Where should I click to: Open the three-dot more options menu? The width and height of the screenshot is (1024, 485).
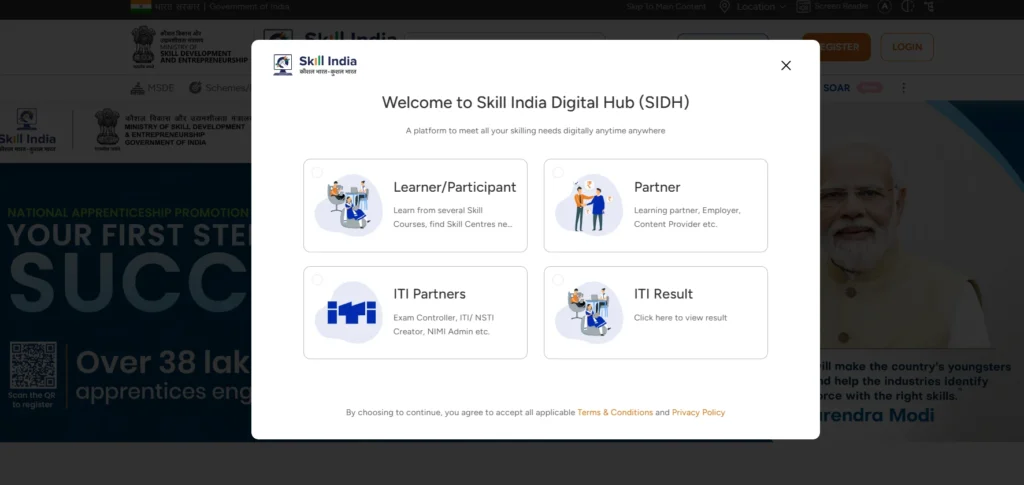coord(904,87)
